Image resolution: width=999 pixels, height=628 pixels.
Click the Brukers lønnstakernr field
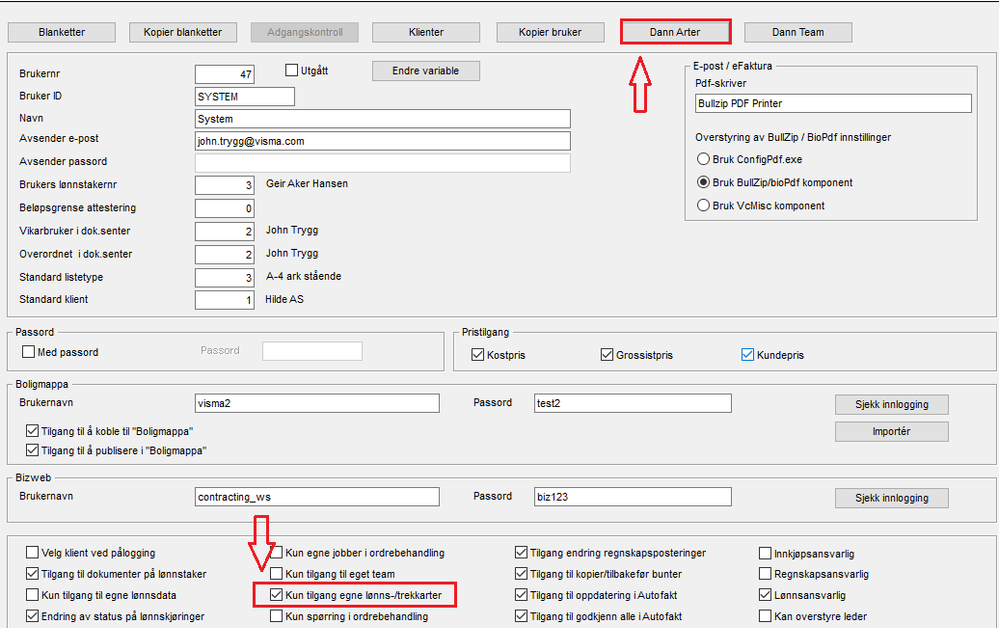click(225, 185)
